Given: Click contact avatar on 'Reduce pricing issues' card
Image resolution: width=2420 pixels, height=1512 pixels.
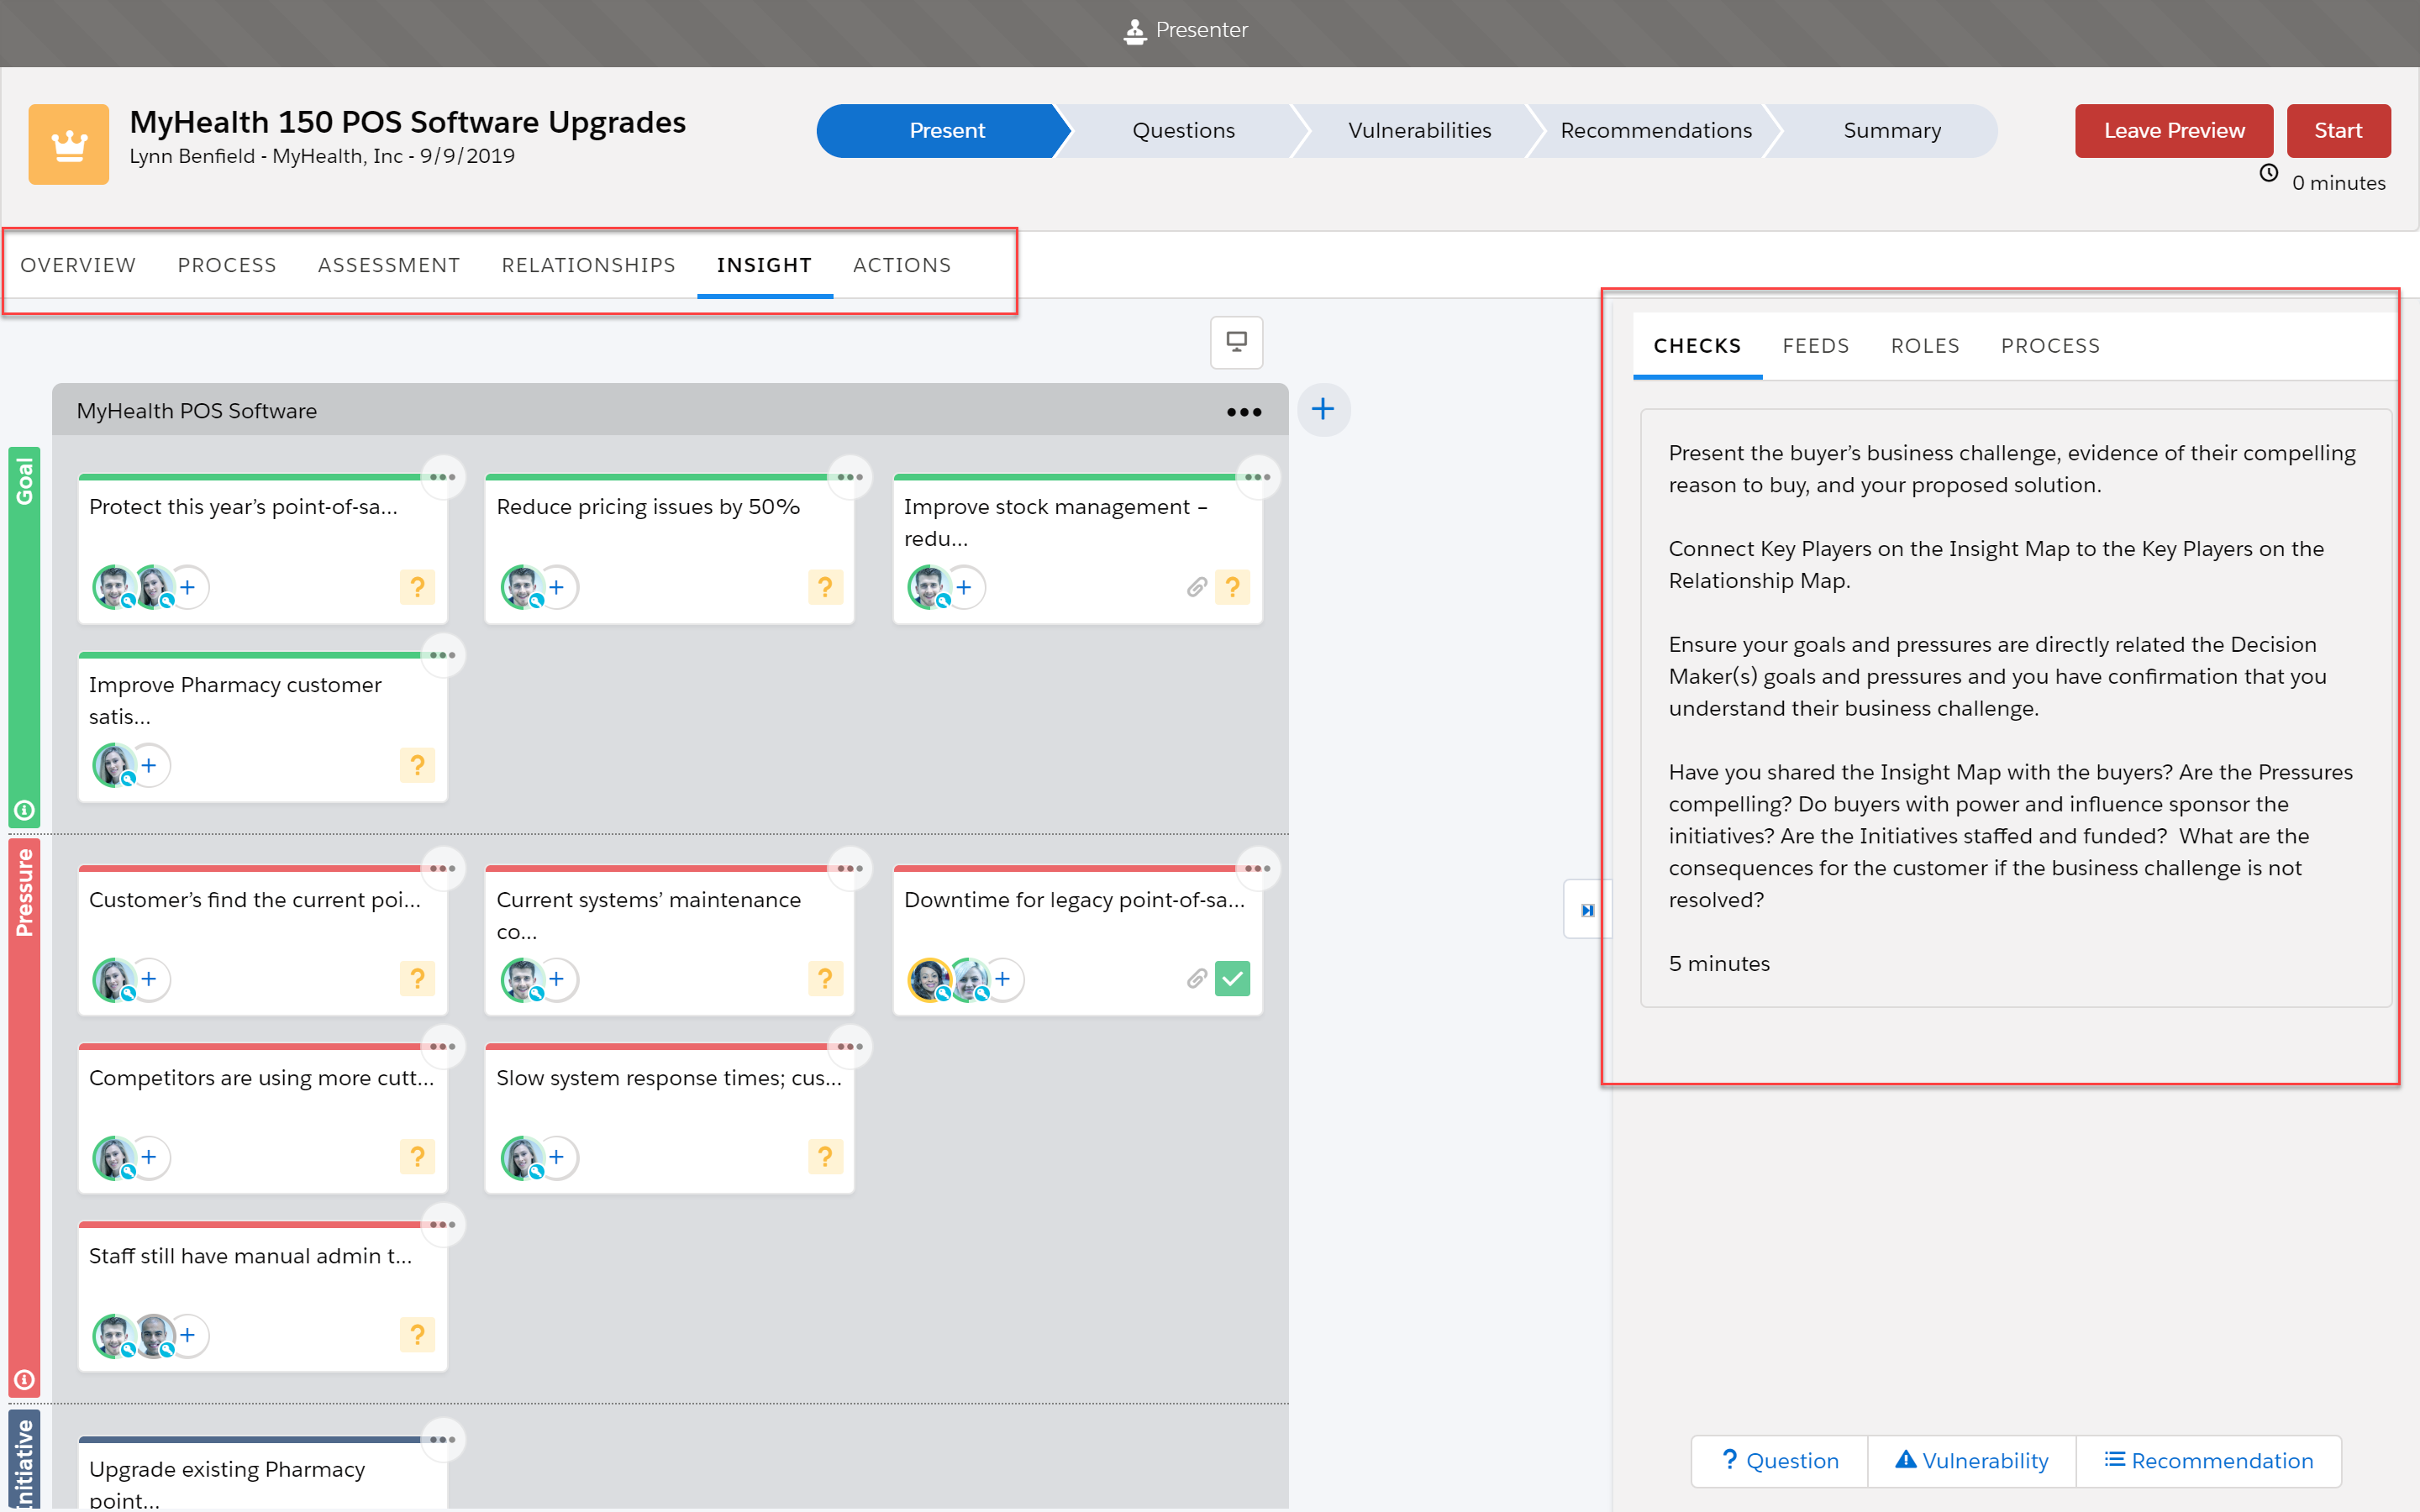Looking at the screenshot, I should (x=521, y=587).
